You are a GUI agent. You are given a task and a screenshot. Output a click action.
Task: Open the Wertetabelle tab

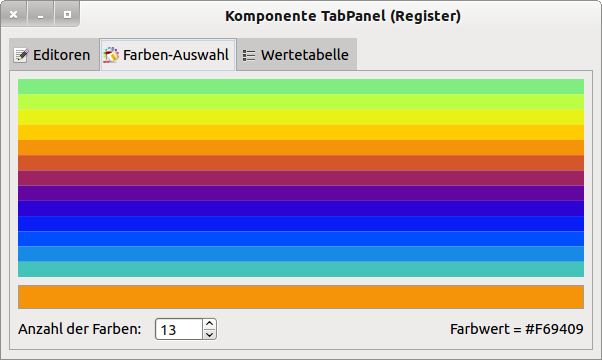pyautogui.click(x=297, y=54)
